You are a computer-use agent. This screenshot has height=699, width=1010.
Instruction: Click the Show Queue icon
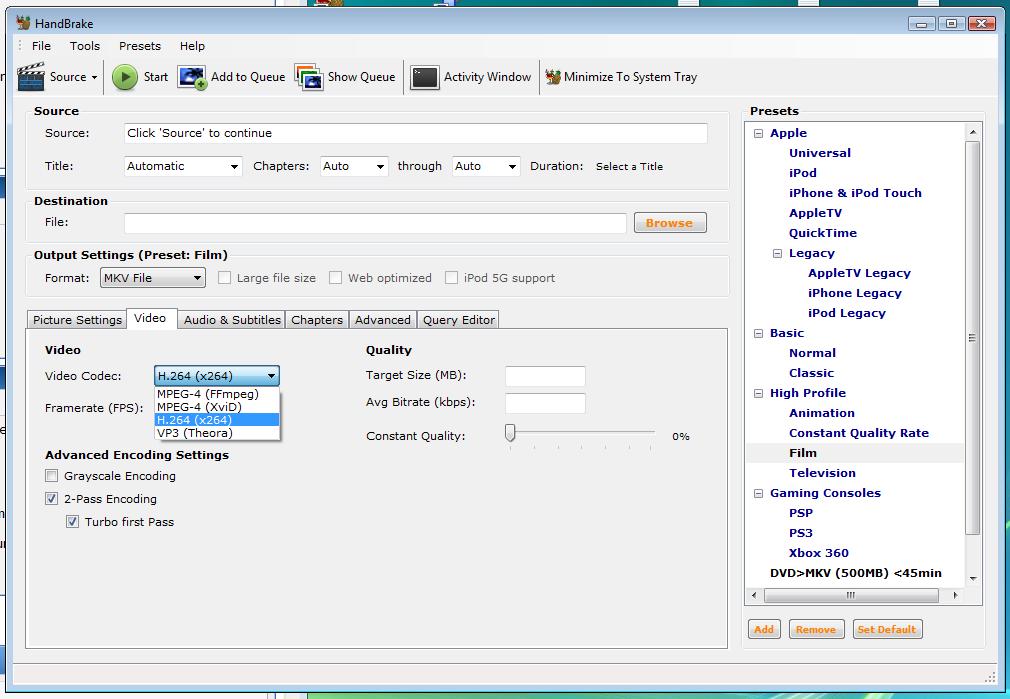point(309,77)
